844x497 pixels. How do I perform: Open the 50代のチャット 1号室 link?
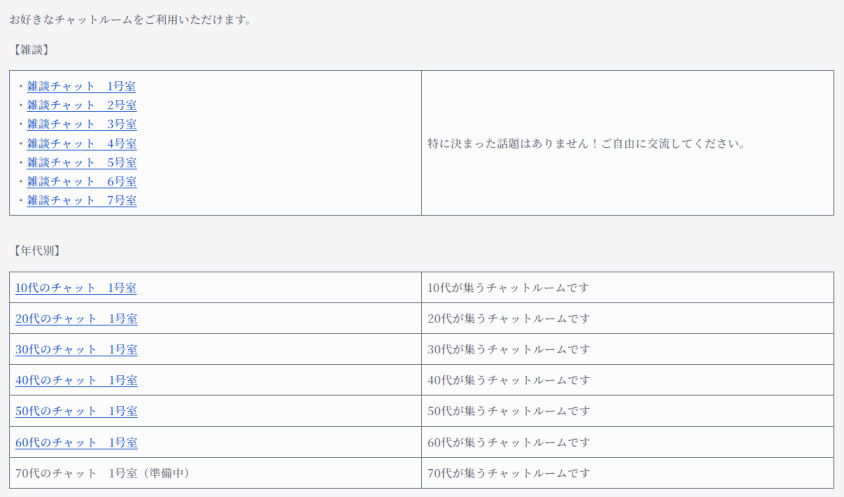76,411
